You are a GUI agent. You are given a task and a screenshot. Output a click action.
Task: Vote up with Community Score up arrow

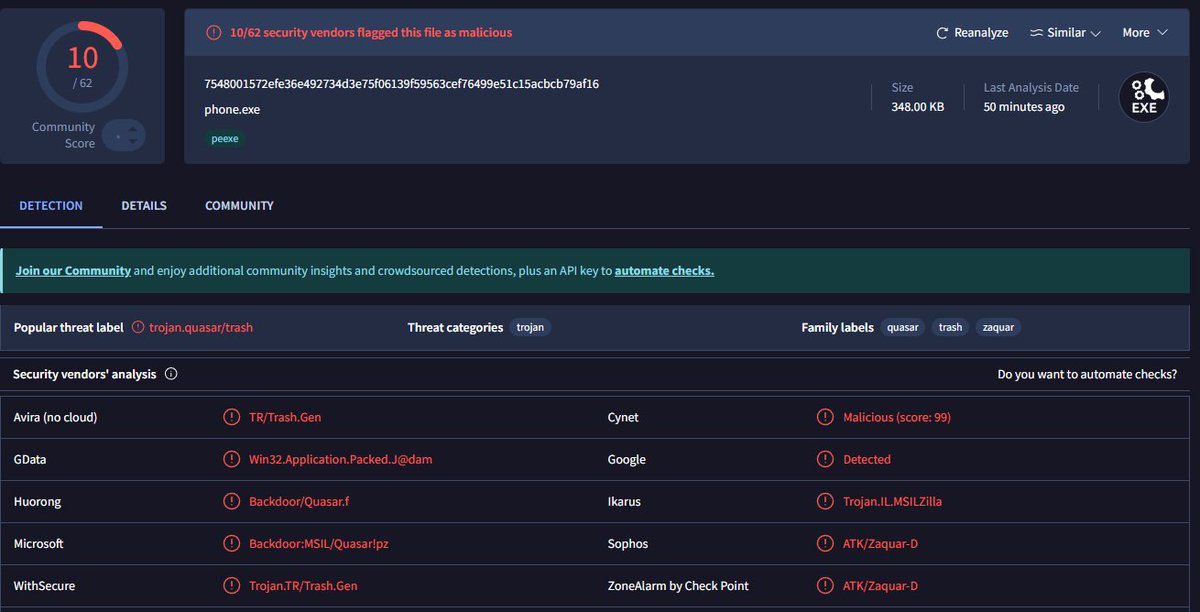click(132, 128)
